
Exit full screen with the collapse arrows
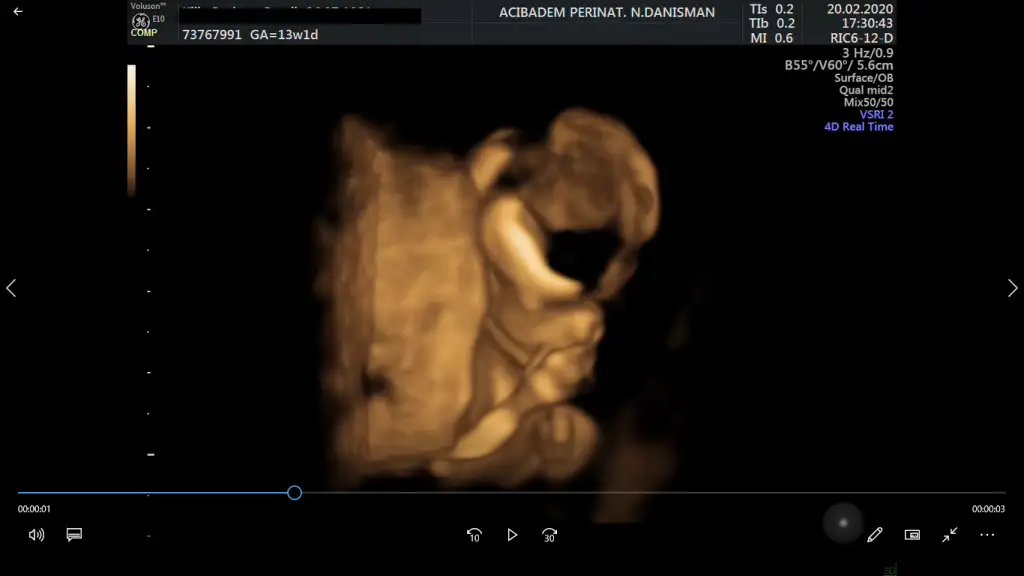950,535
